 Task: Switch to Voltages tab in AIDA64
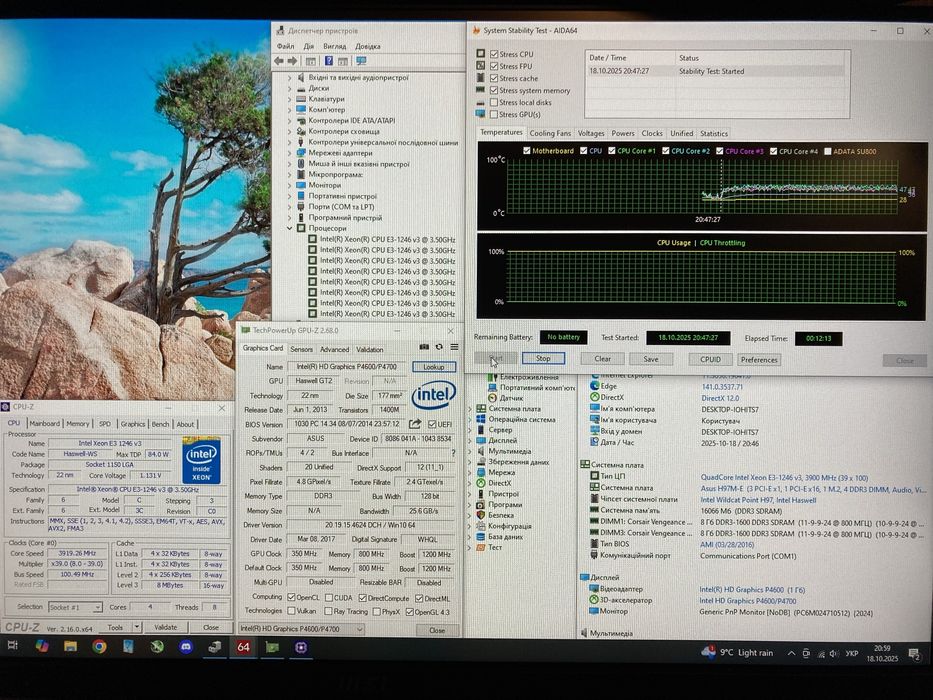[591, 133]
